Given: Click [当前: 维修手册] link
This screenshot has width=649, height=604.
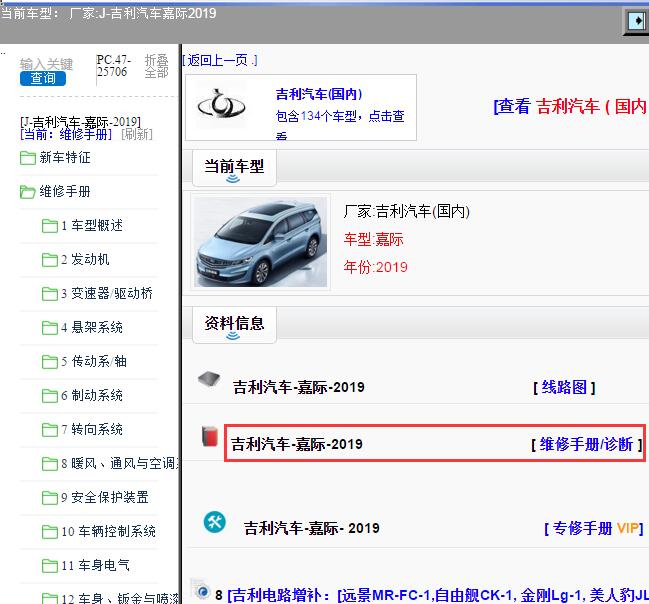Looking at the screenshot, I should tap(66, 134).
